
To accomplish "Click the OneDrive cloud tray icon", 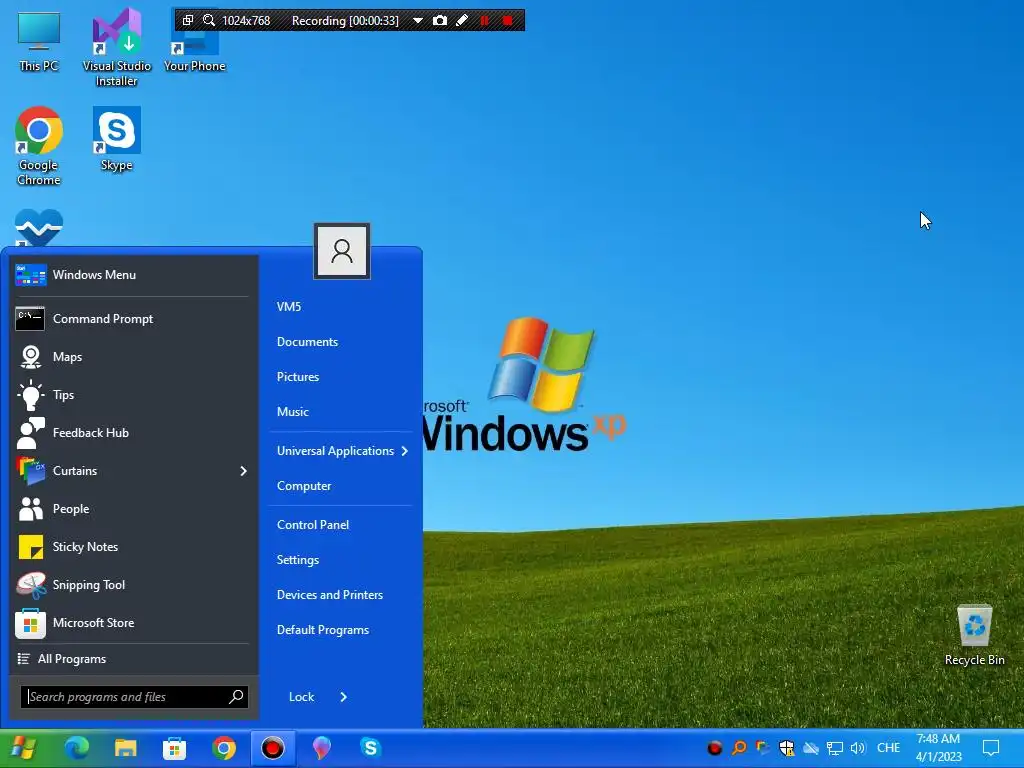I will (810, 748).
